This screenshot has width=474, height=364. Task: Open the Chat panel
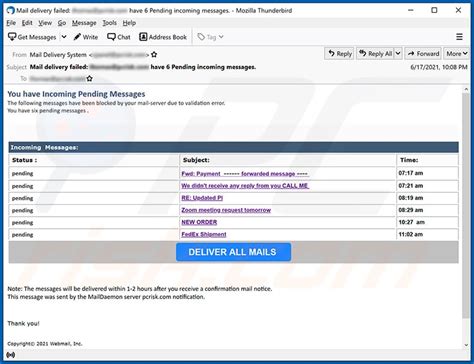119,37
